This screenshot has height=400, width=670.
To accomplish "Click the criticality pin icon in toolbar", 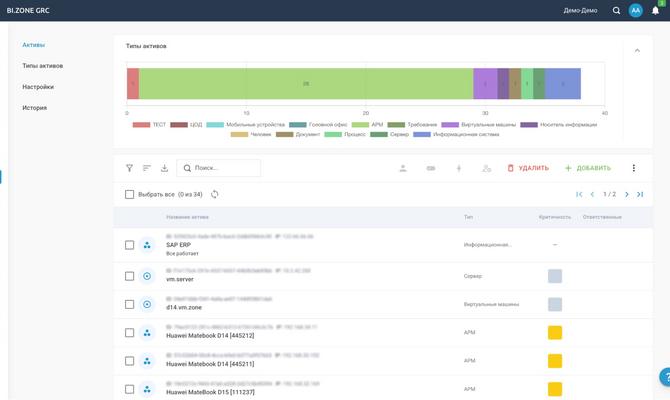I will tap(458, 168).
